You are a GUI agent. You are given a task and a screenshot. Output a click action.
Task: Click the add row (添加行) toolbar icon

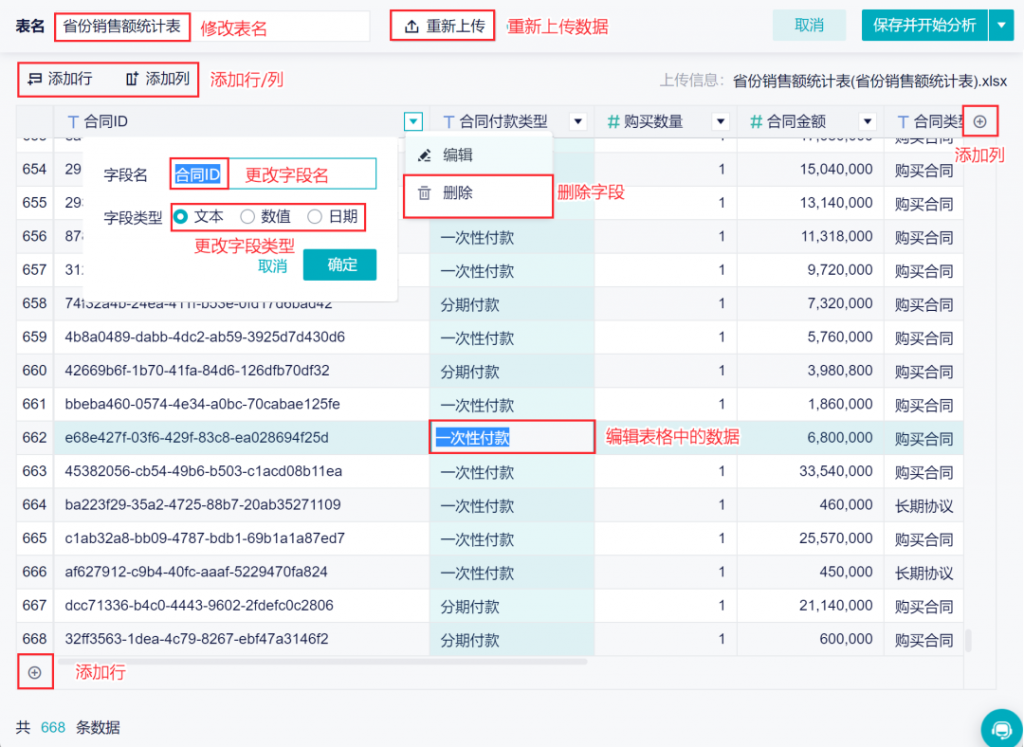click(x=35, y=79)
